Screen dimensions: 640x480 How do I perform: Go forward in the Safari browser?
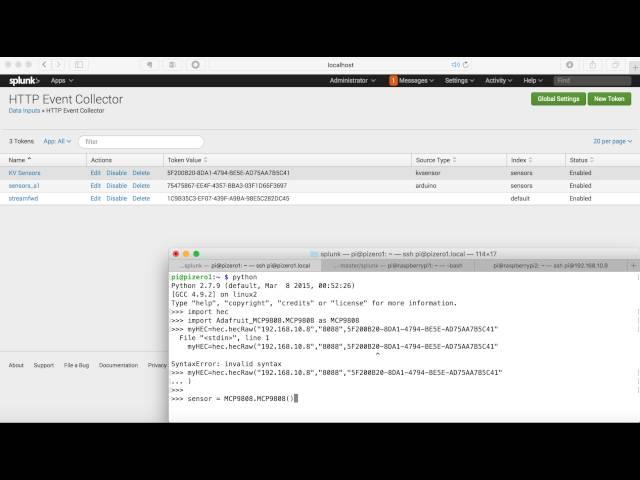coord(58,64)
